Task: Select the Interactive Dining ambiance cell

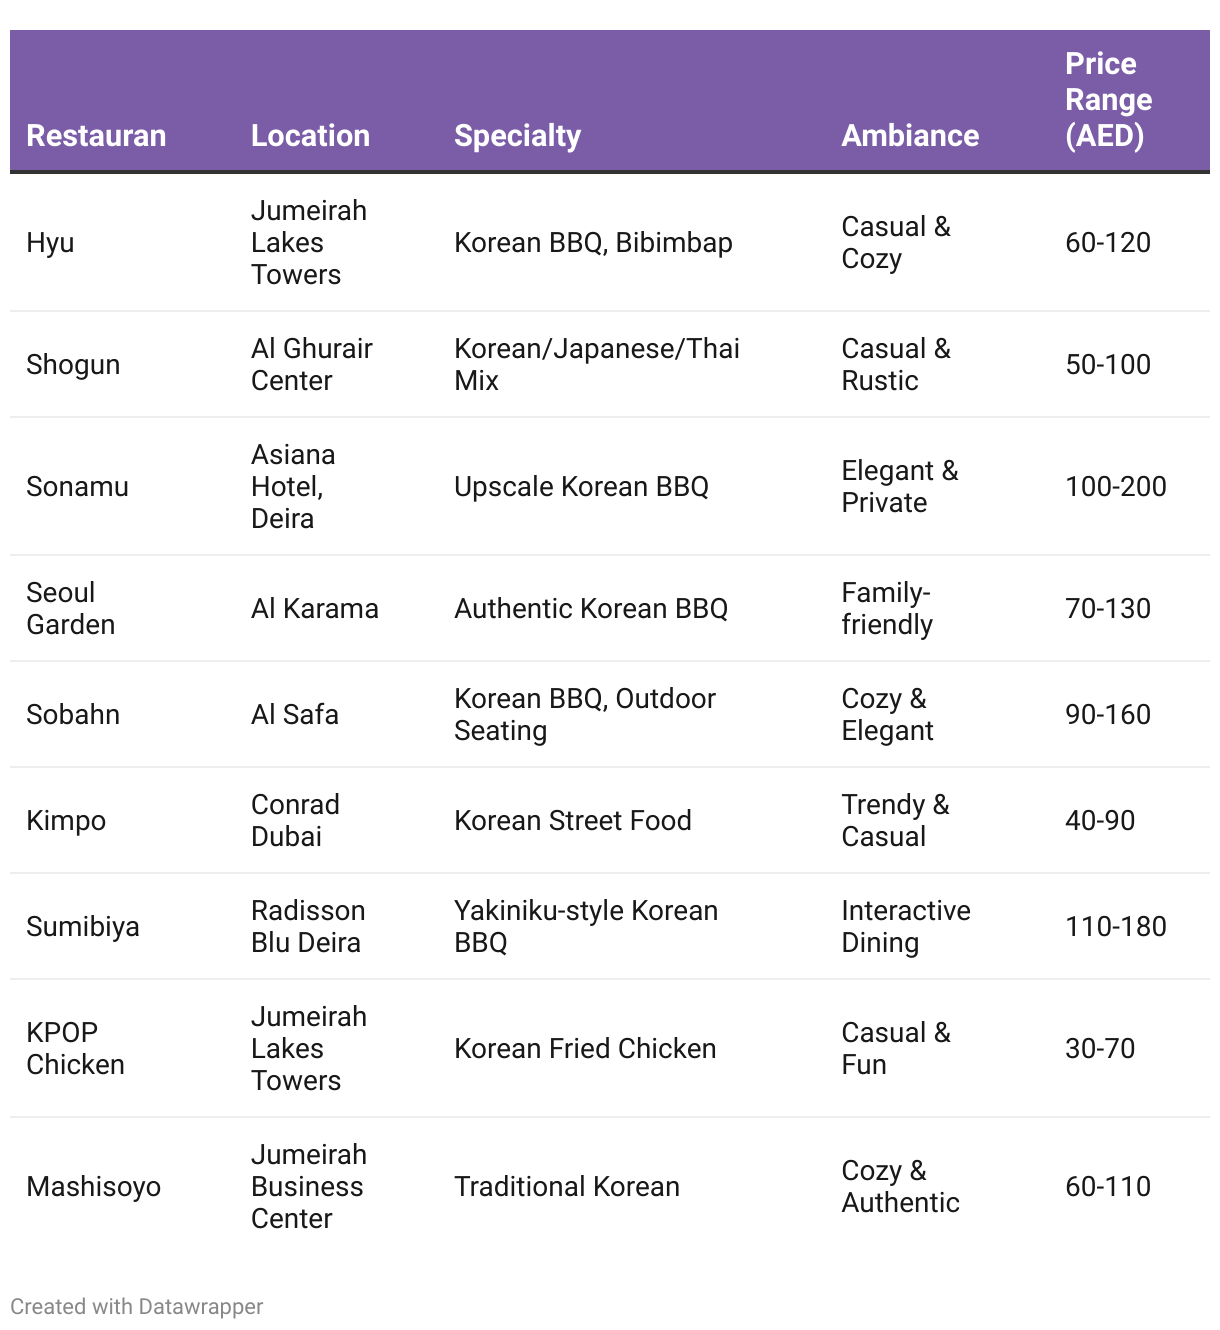Action: (x=906, y=927)
